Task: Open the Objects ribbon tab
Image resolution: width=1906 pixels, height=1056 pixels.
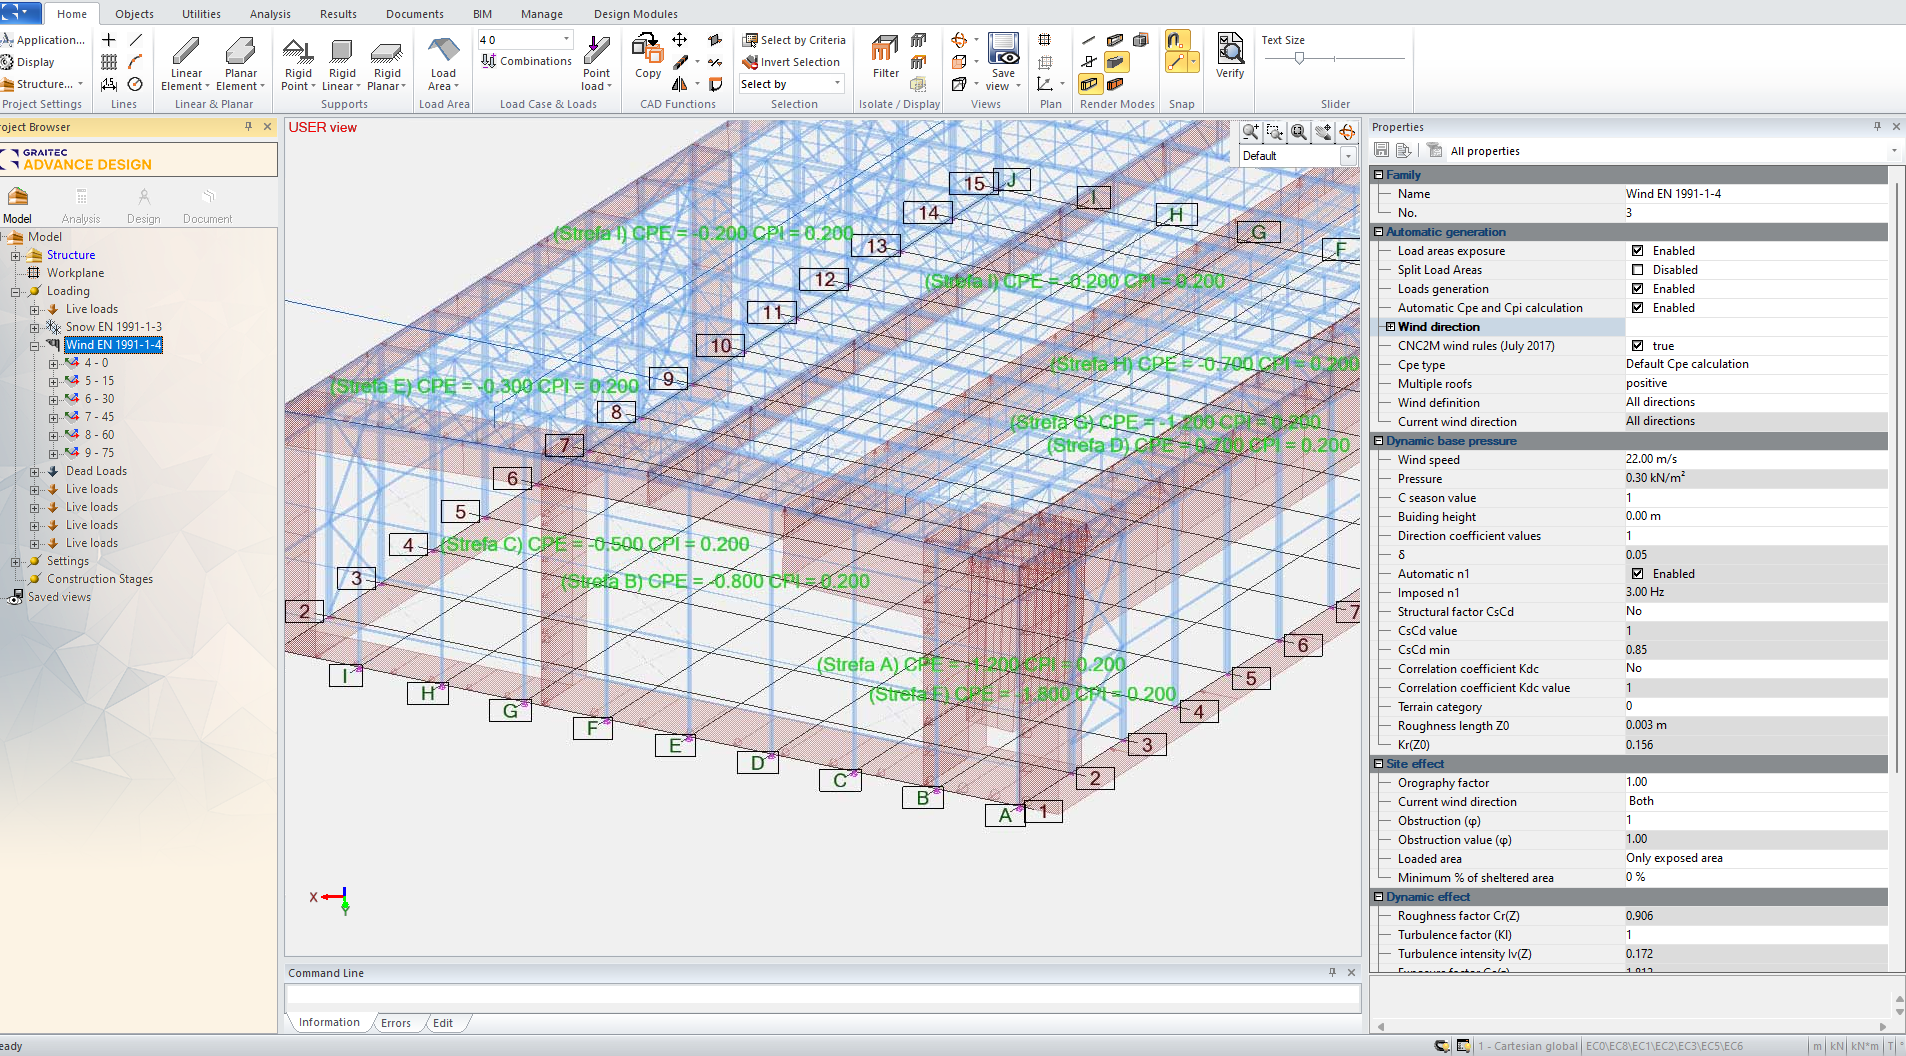Action: click(134, 14)
